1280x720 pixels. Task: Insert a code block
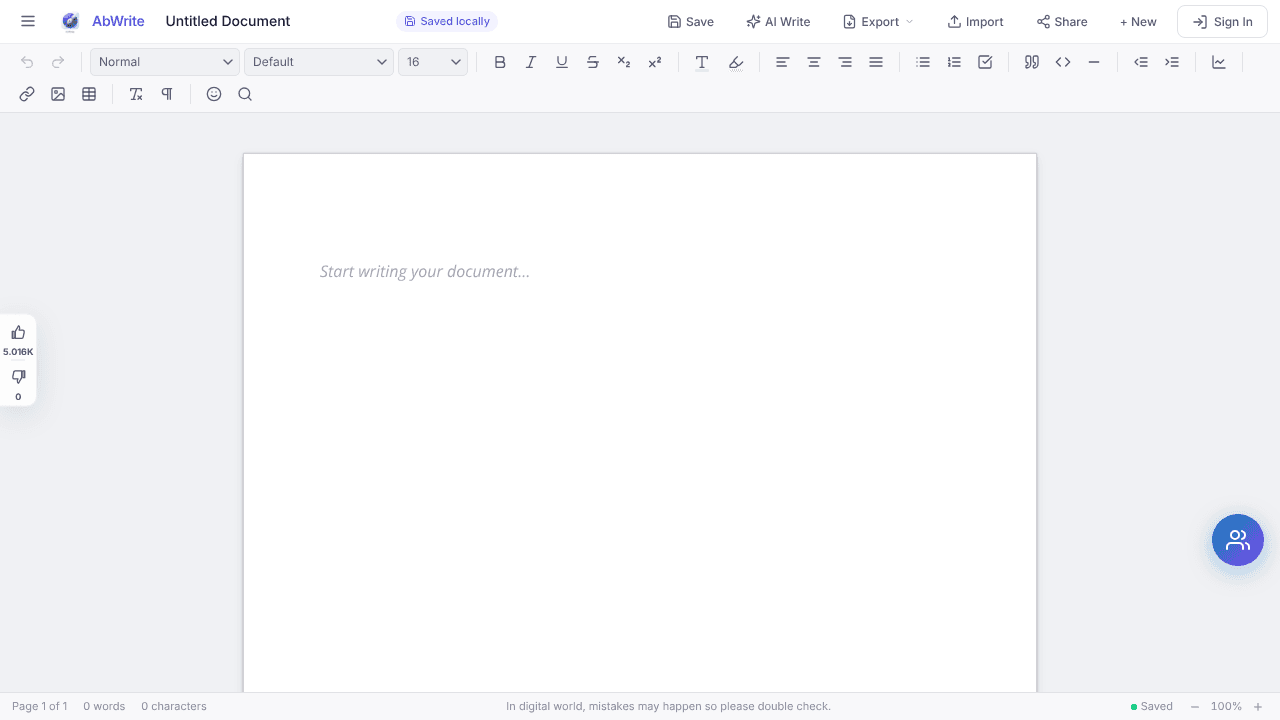coord(1063,62)
